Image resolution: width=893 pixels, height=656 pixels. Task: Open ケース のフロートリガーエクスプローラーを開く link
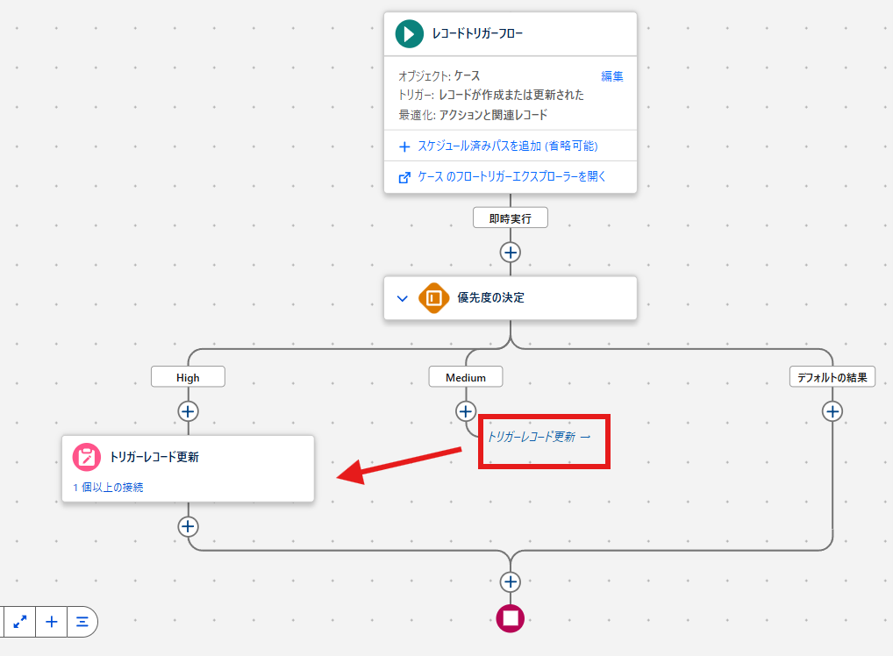click(511, 177)
